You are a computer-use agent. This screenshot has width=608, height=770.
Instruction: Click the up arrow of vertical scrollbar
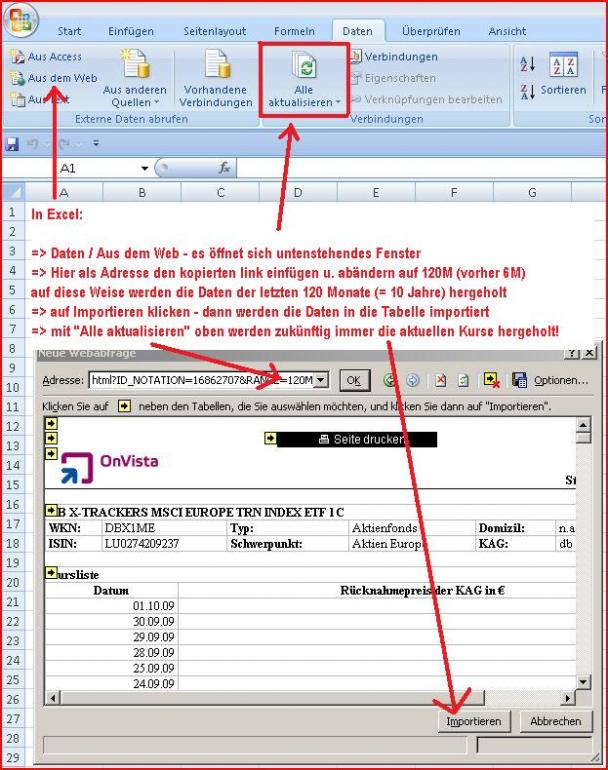(x=583, y=425)
